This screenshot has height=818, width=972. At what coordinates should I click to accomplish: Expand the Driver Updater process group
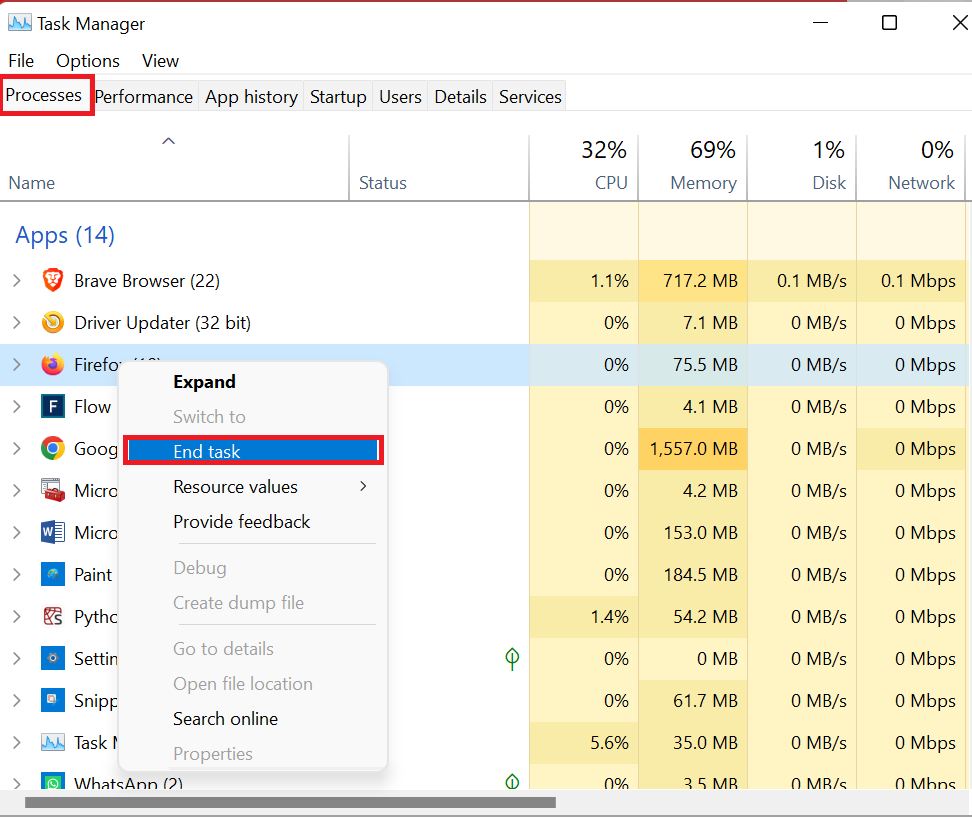click(x=16, y=323)
